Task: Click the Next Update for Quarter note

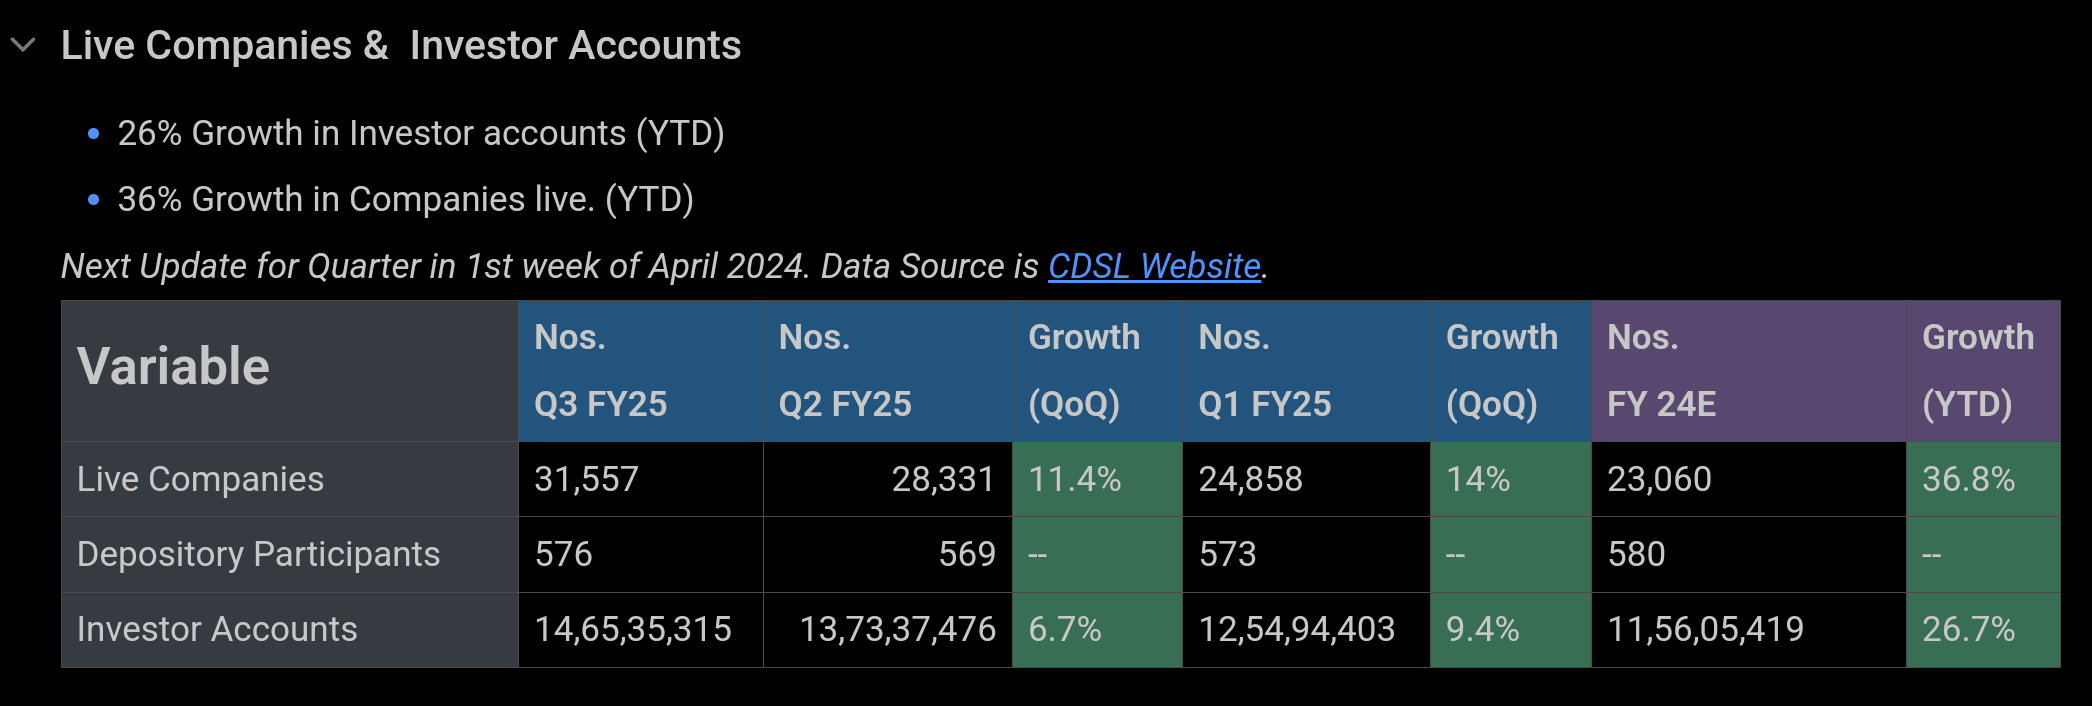Action: point(550,266)
